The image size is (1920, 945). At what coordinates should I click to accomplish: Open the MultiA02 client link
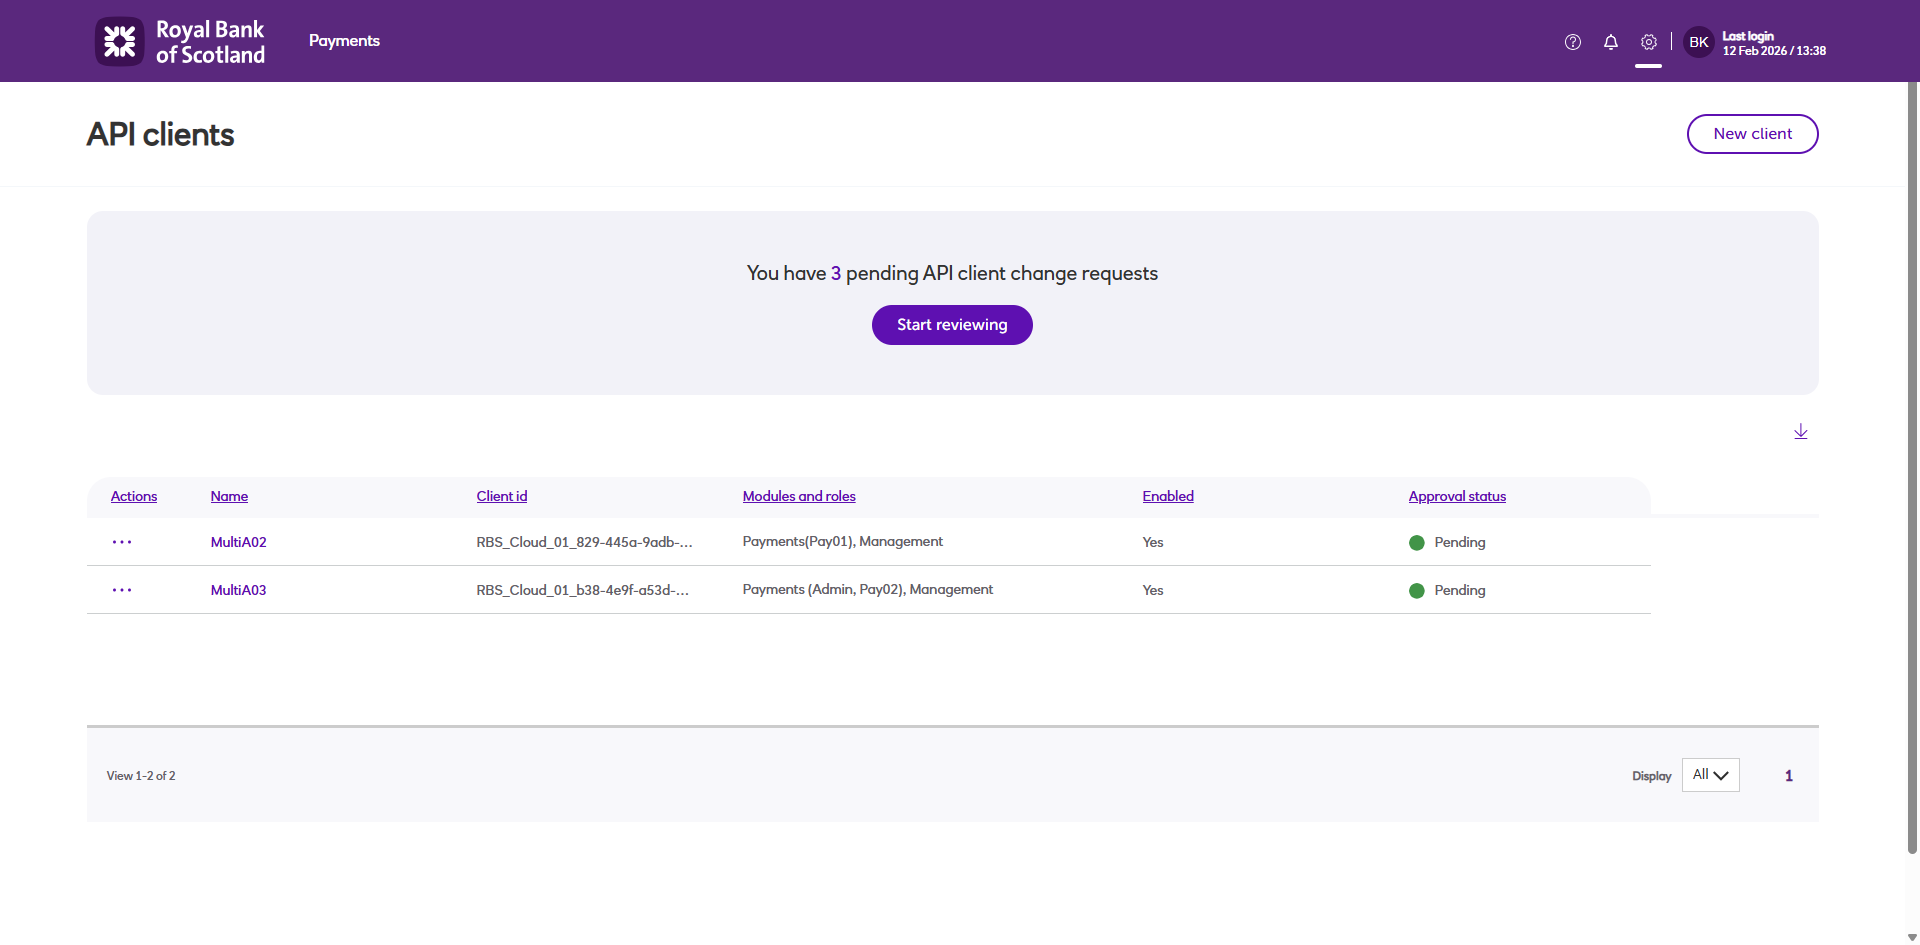point(239,542)
